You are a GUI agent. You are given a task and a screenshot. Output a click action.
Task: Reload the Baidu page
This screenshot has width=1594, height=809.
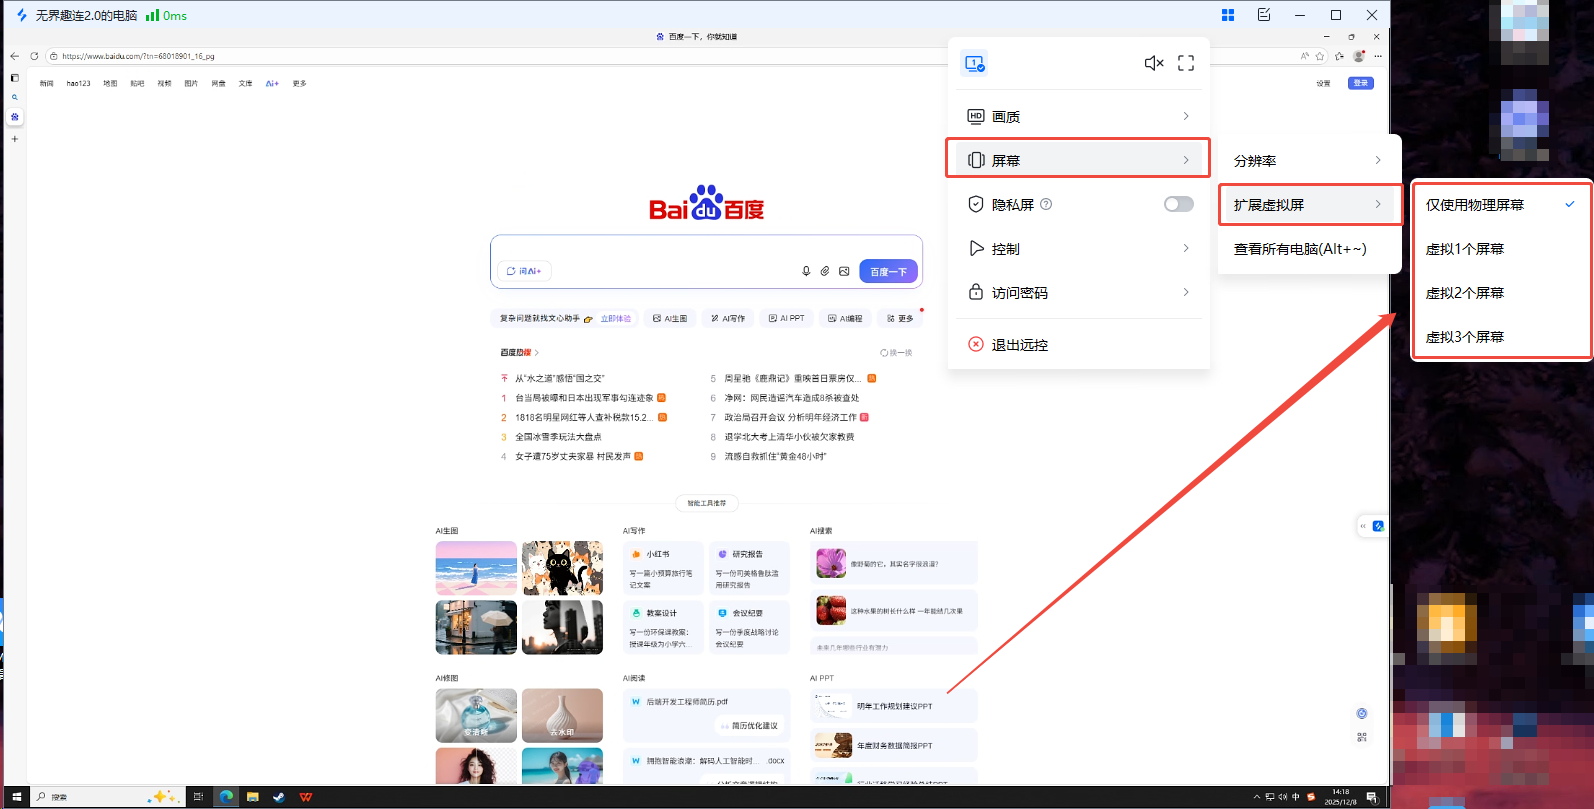[x=34, y=56]
